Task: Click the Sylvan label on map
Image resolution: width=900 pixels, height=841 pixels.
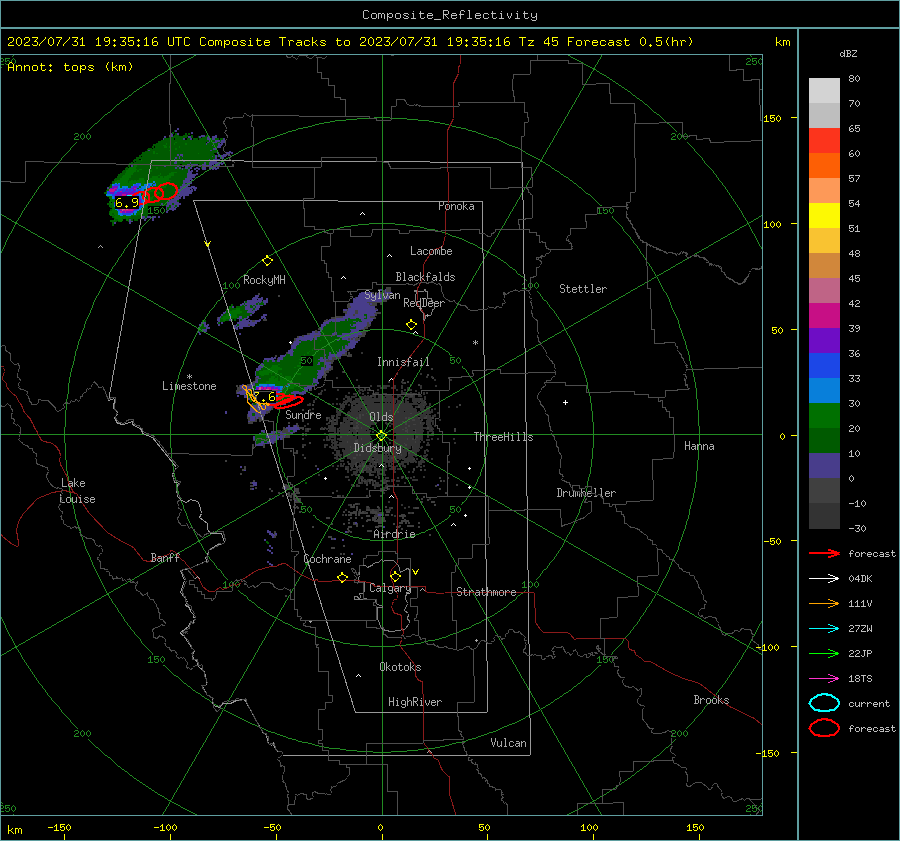Action: click(382, 295)
